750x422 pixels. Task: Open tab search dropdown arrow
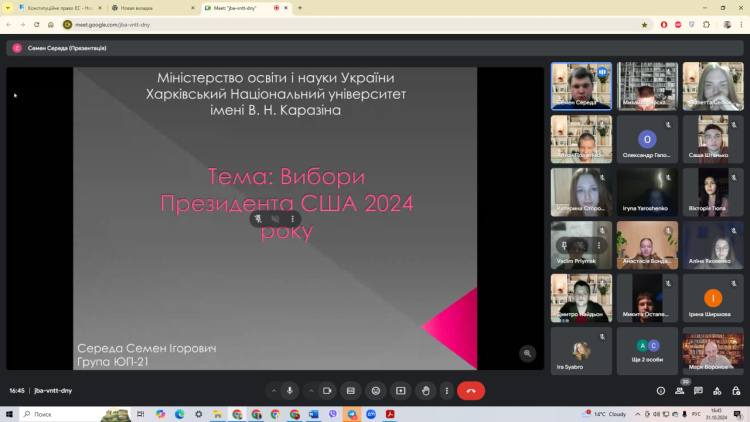point(8,8)
